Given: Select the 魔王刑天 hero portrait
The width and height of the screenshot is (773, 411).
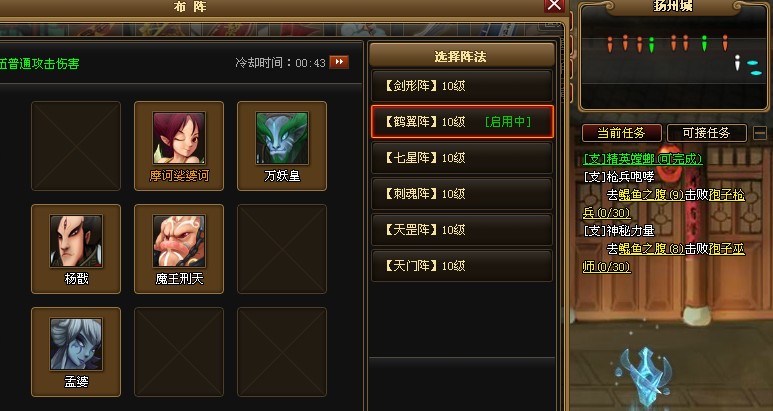Looking at the screenshot, I should [x=179, y=241].
